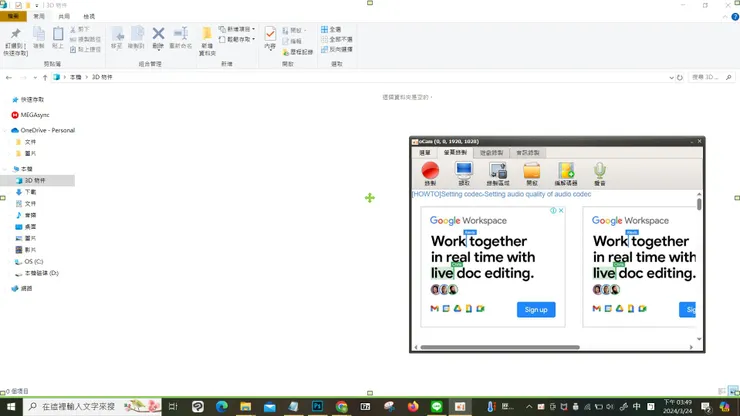Go up one folder level arrow
Image resolution: width=740 pixels, height=416 pixels.
pos(45,77)
